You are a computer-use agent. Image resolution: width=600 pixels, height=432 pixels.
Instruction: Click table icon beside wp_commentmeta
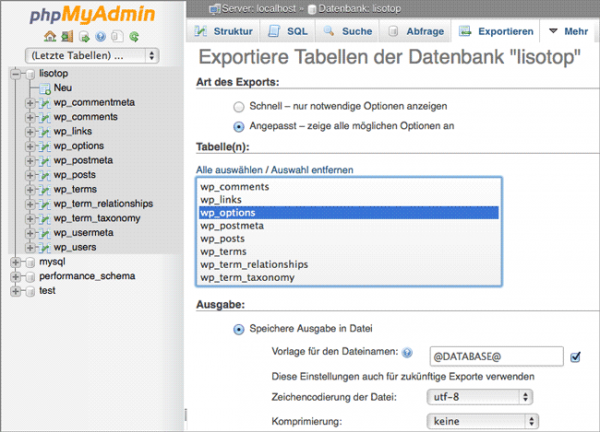click(x=45, y=103)
